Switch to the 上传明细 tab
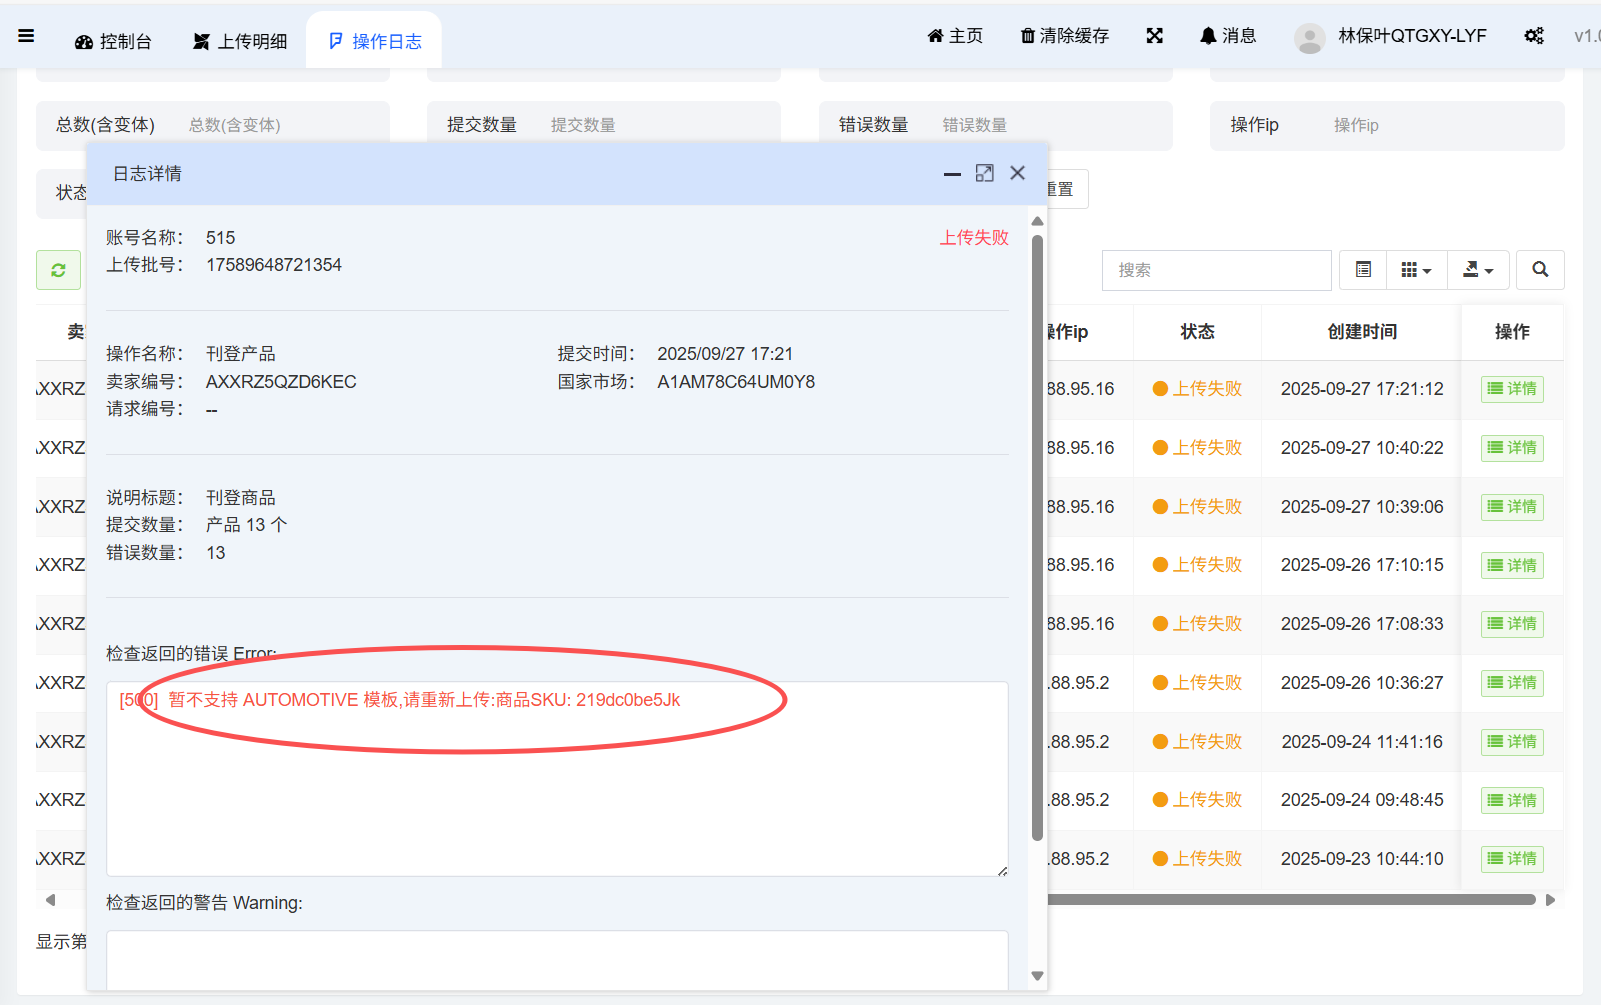The width and height of the screenshot is (1601, 1005). (x=240, y=41)
